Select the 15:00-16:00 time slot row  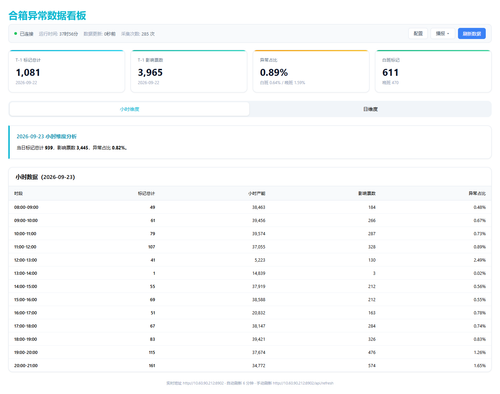pyautogui.click(x=250, y=300)
